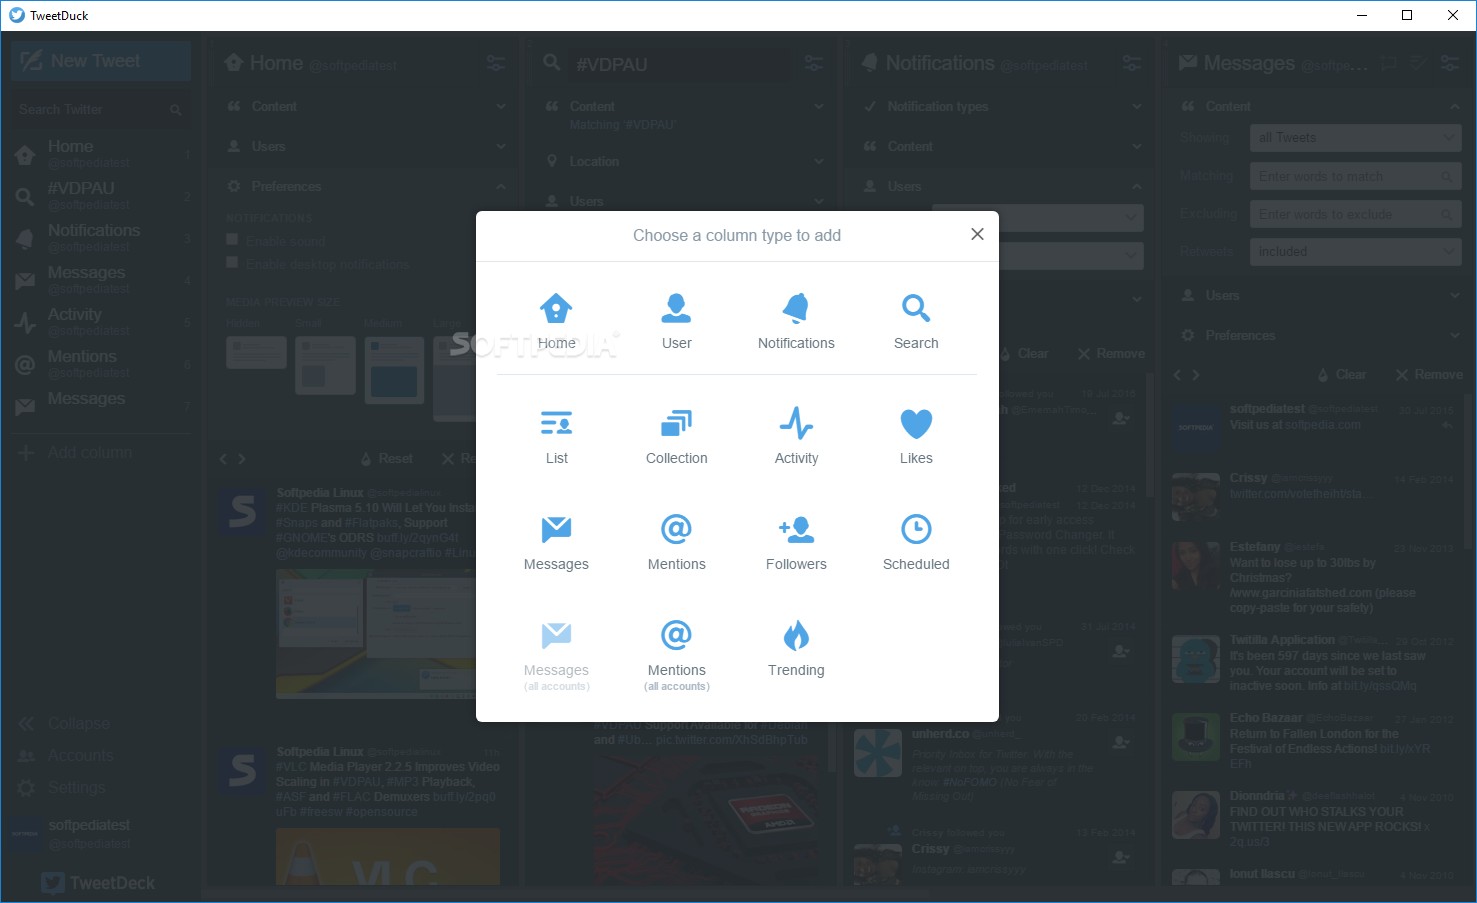Open Accounts from sidebar
The image size is (1477, 903).
click(66, 755)
